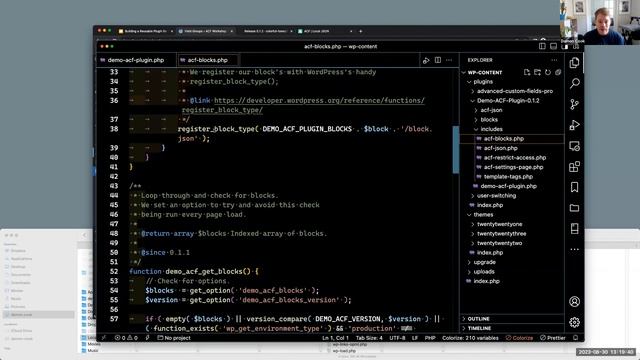Open Explorer views and more actions menu
Viewport: 640px width, 360px height.
[554, 60]
